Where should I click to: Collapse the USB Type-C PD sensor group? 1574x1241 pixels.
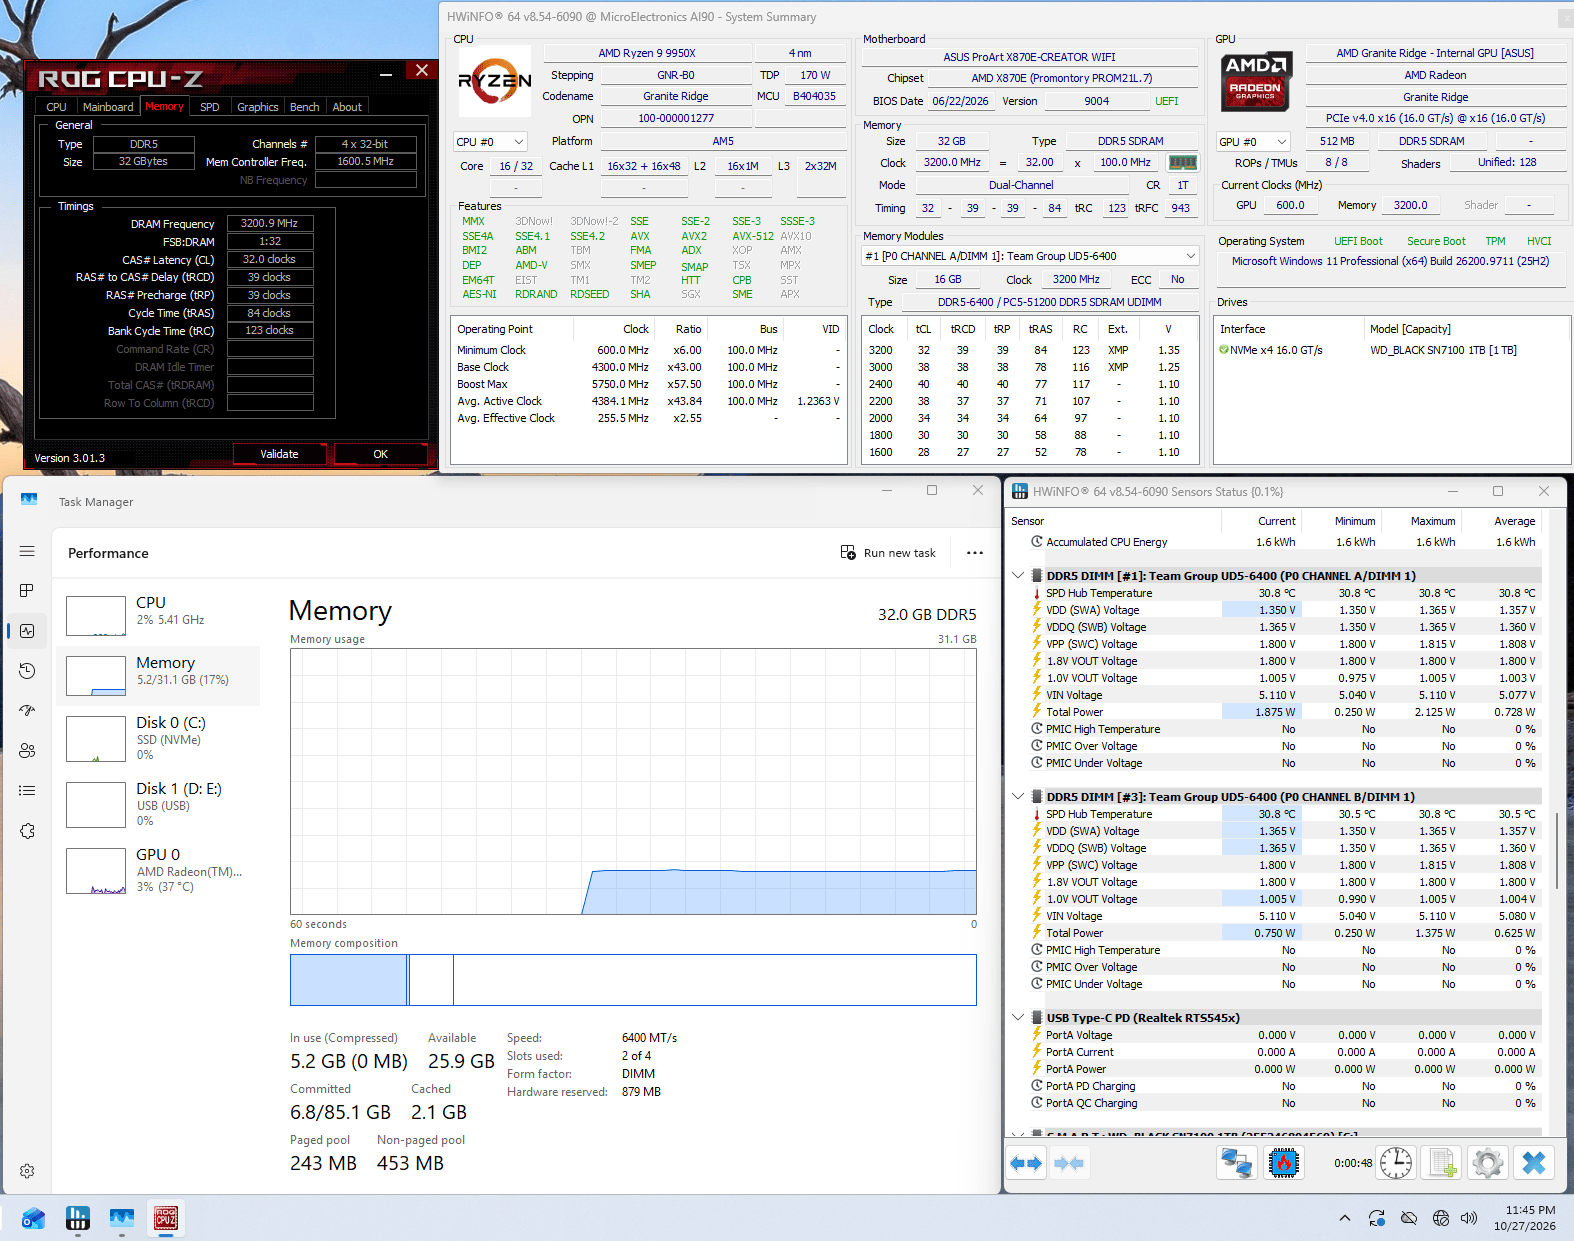(x=1018, y=1018)
